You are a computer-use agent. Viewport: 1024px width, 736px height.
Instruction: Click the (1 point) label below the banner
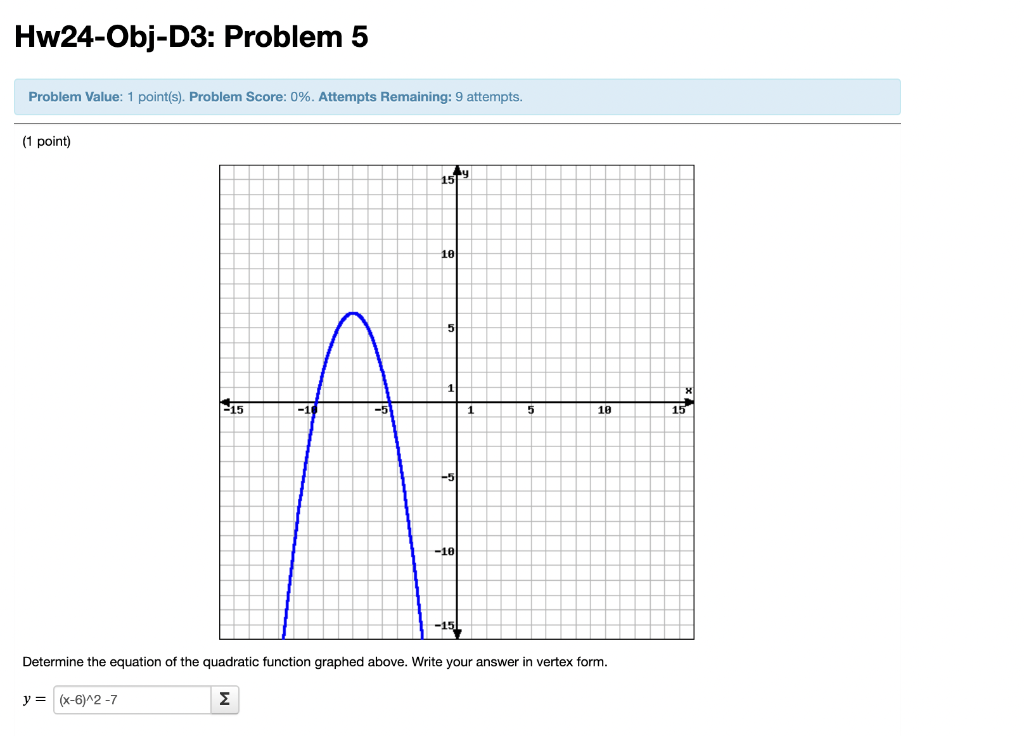click(46, 141)
